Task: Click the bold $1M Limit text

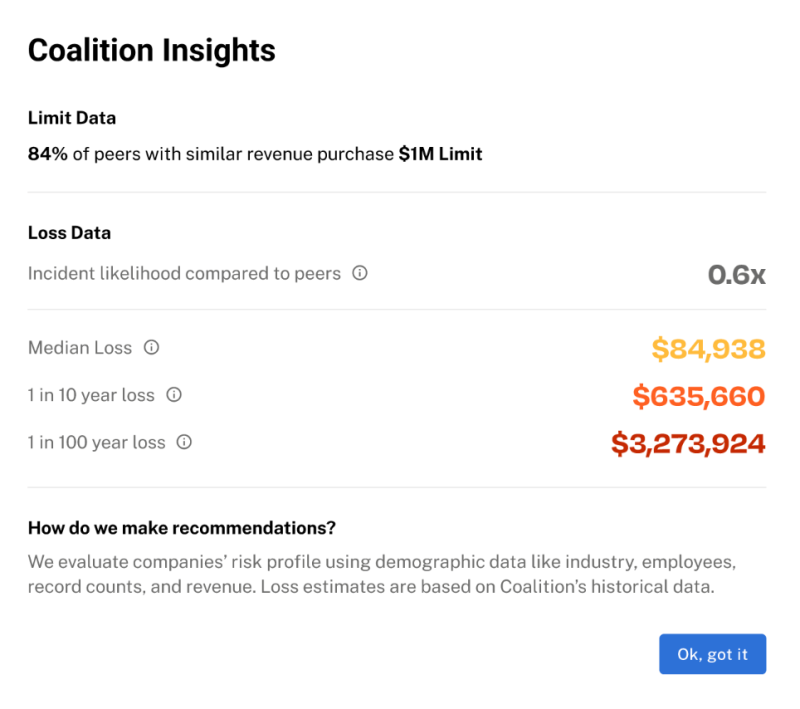Action: [x=440, y=155]
